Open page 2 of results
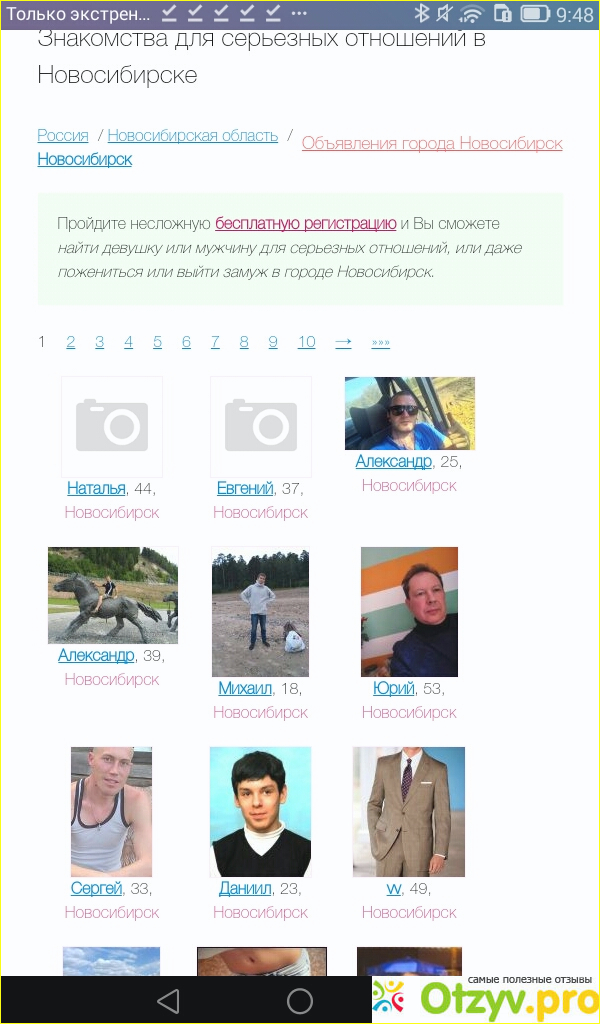600x1024 pixels. pos(71,342)
